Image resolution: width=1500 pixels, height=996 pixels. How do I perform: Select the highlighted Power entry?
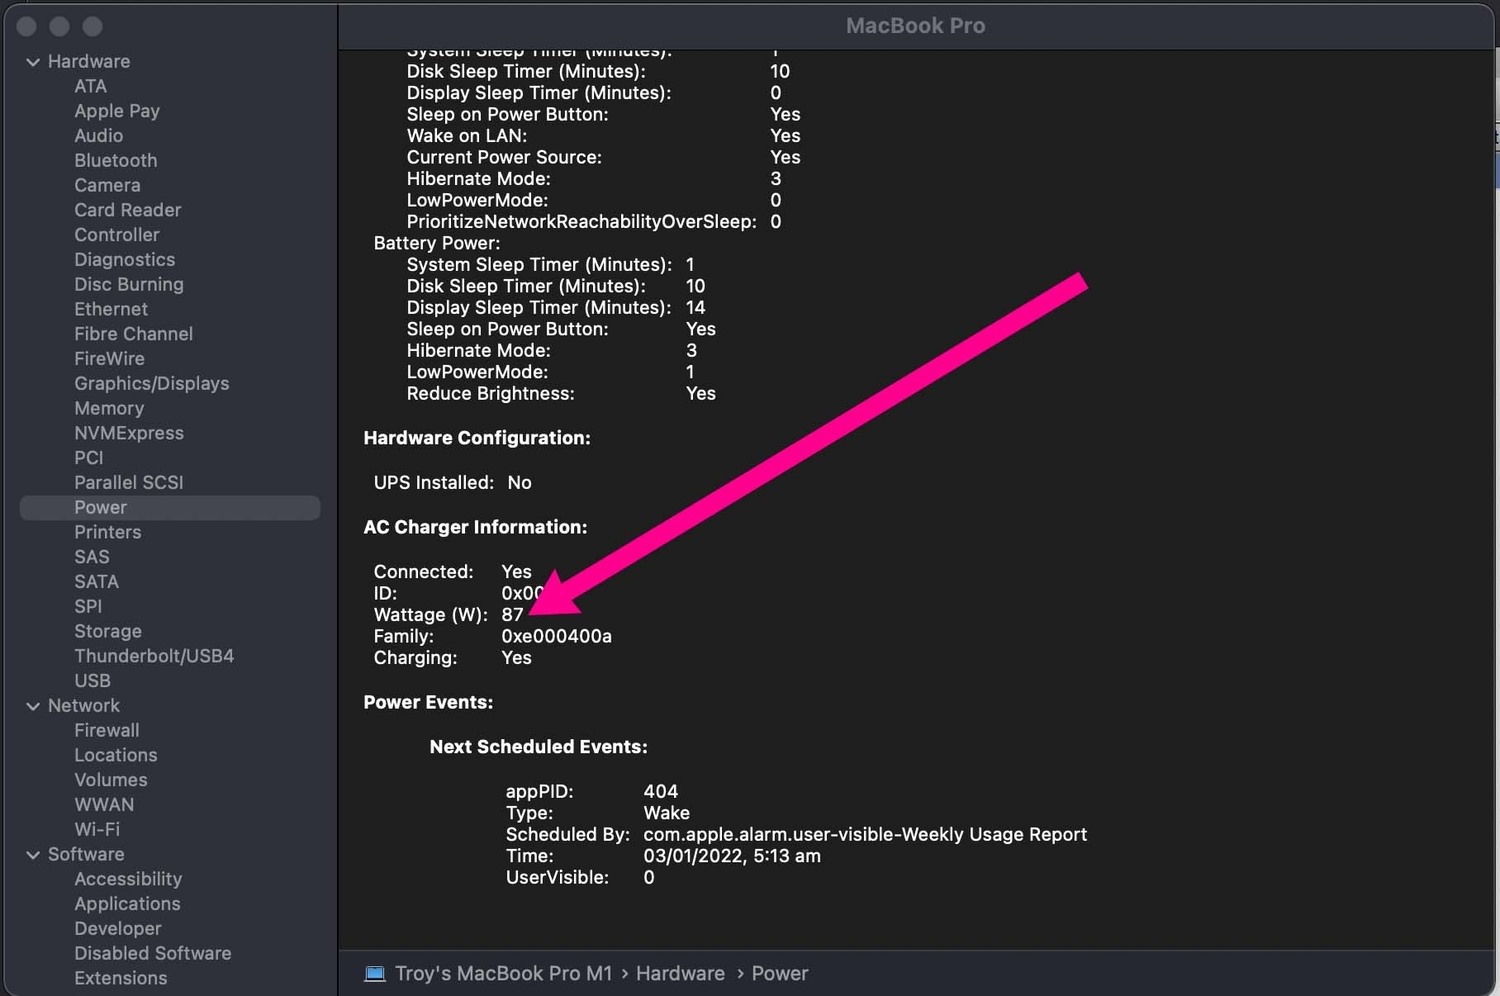coord(170,508)
